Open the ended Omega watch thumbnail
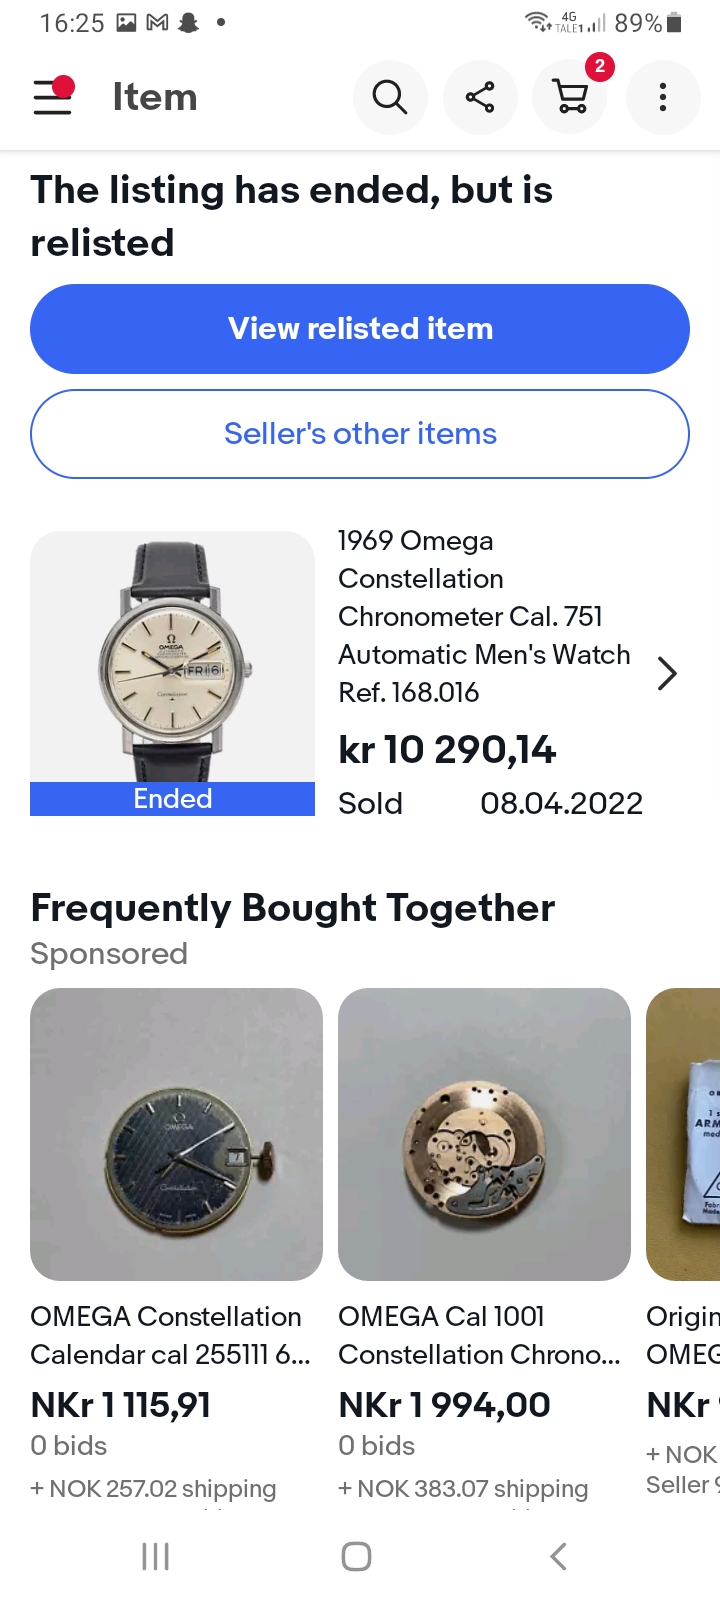 (172, 660)
